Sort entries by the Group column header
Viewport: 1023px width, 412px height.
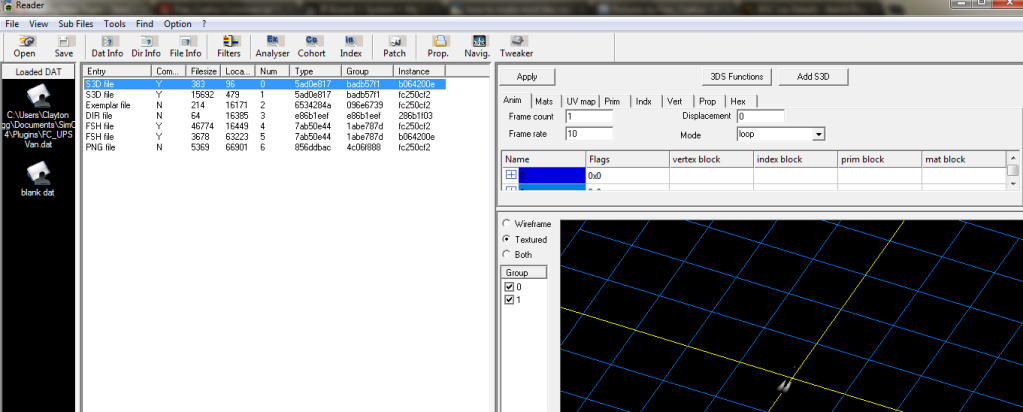point(367,71)
